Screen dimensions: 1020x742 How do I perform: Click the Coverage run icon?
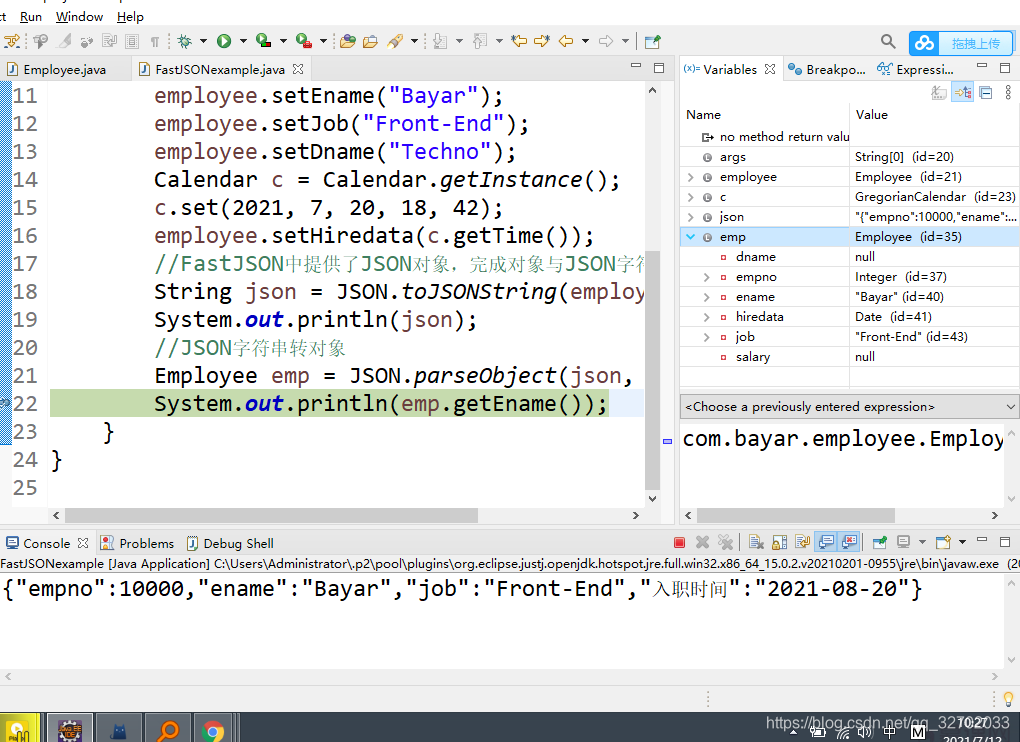click(x=263, y=42)
